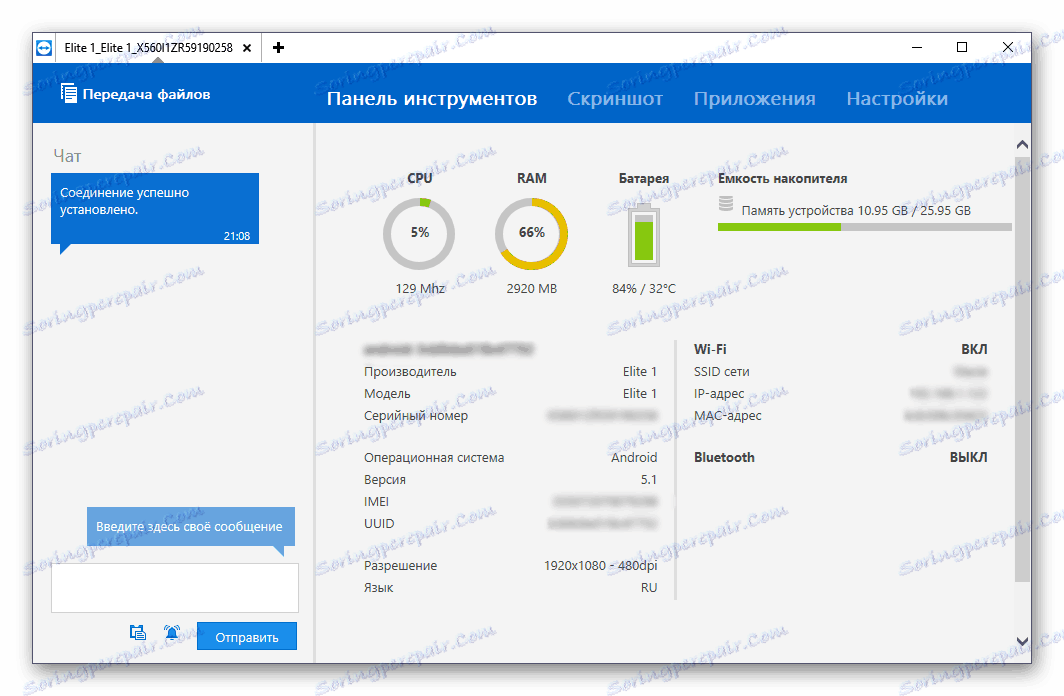The width and height of the screenshot is (1064, 696).
Task: Open Передача файлов file transfer
Action: pyautogui.click(x=135, y=94)
